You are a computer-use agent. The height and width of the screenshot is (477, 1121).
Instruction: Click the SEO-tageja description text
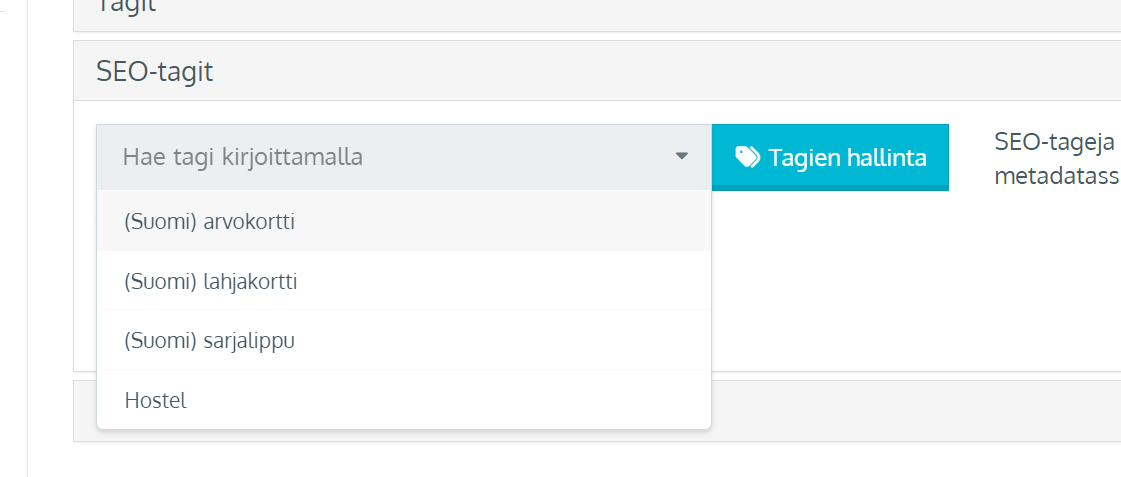tap(1057, 142)
